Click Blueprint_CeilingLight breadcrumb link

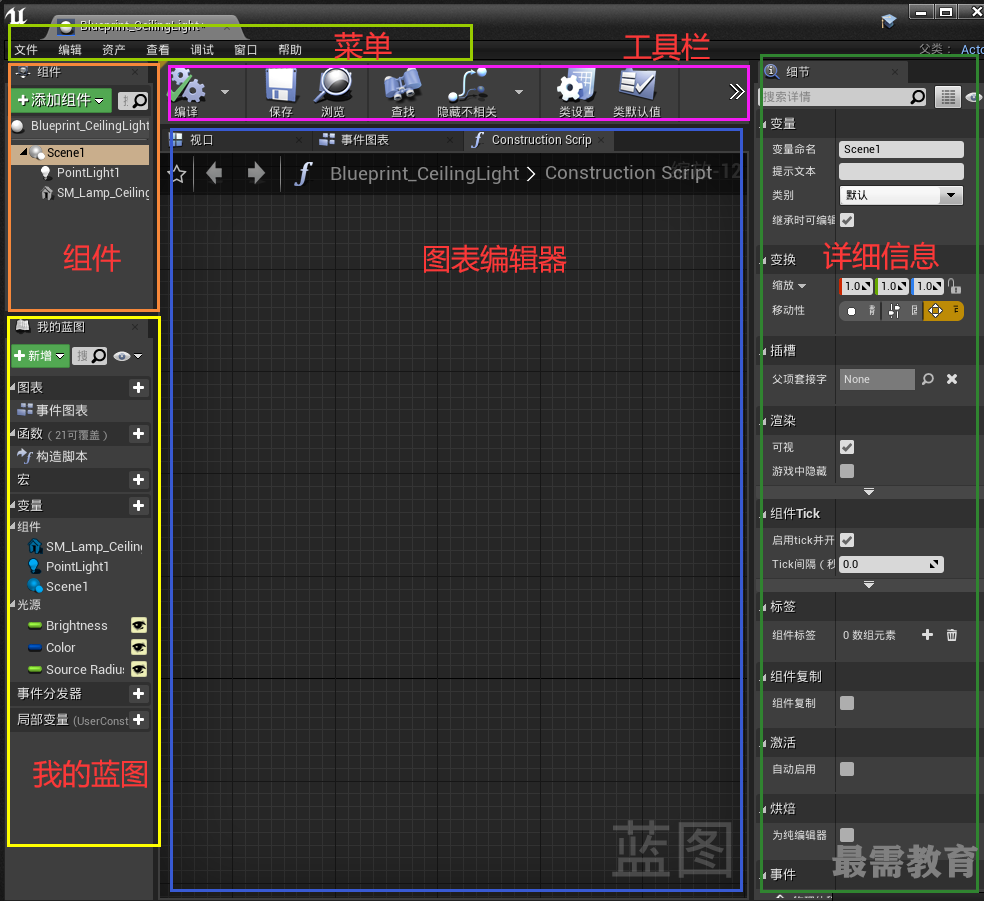click(x=424, y=173)
